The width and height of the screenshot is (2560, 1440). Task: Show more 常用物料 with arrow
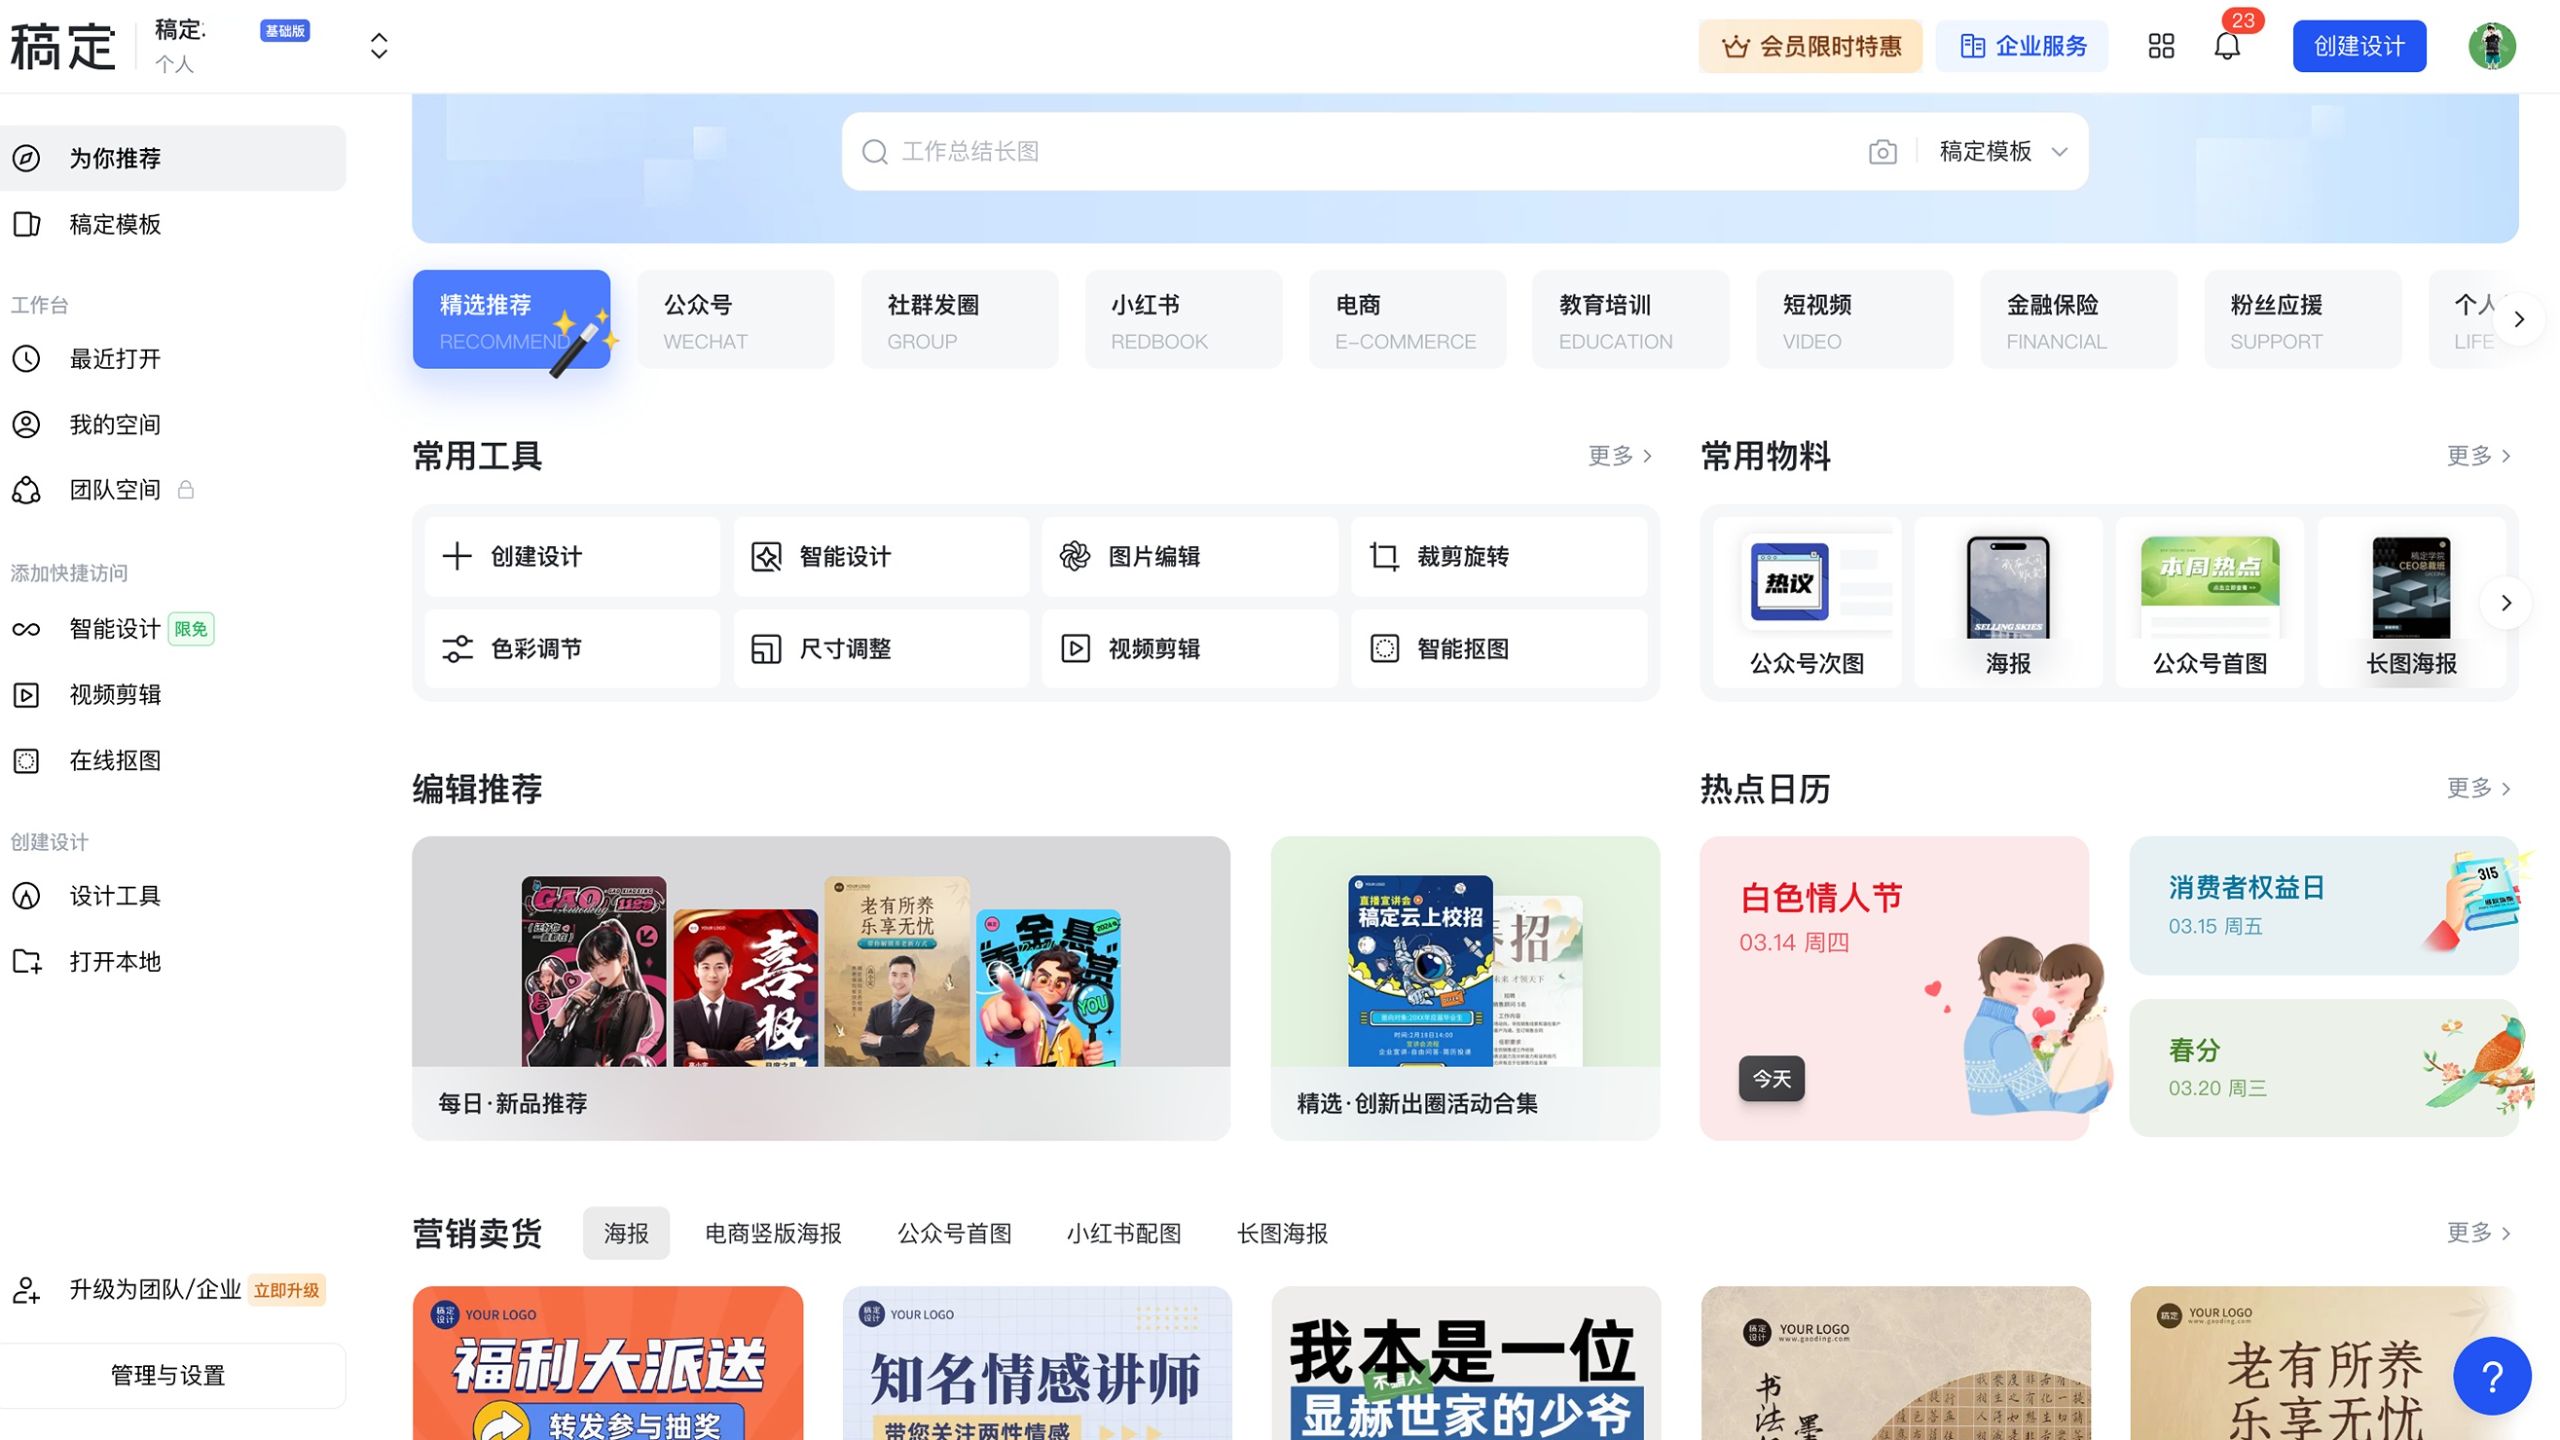pyautogui.click(x=2505, y=603)
